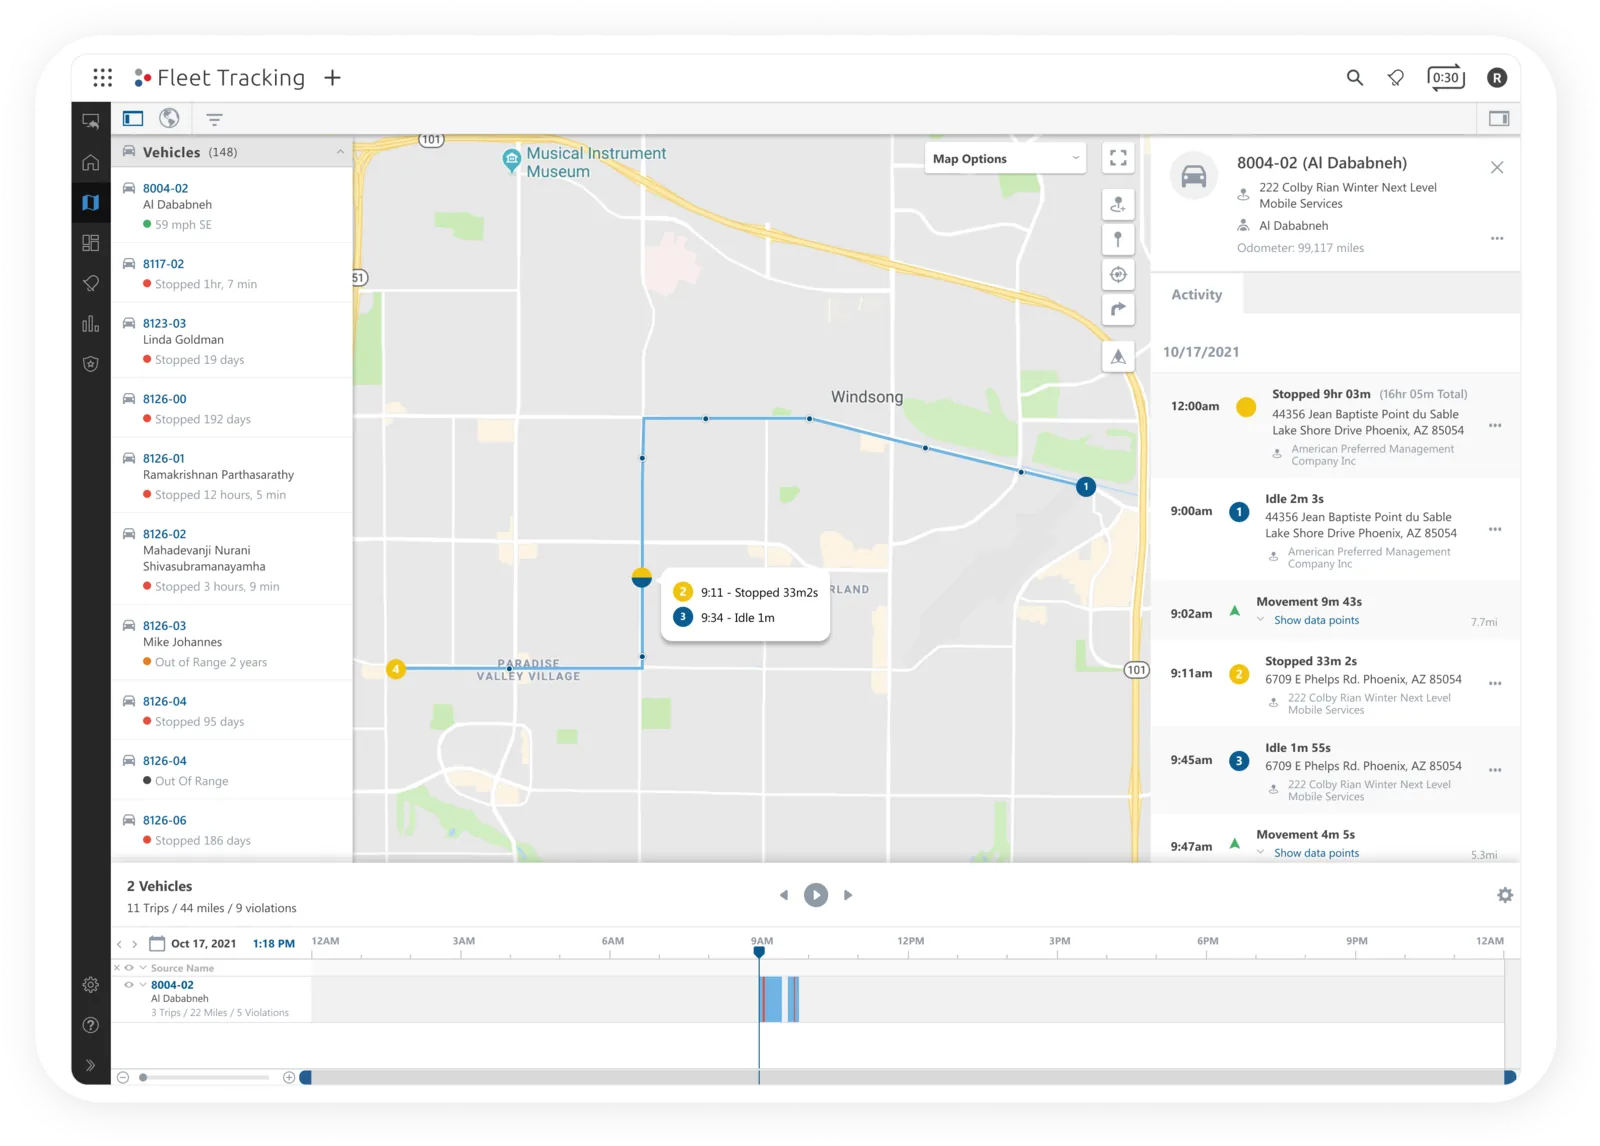
Task: Enter fullscreen map mode
Action: click(1118, 158)
